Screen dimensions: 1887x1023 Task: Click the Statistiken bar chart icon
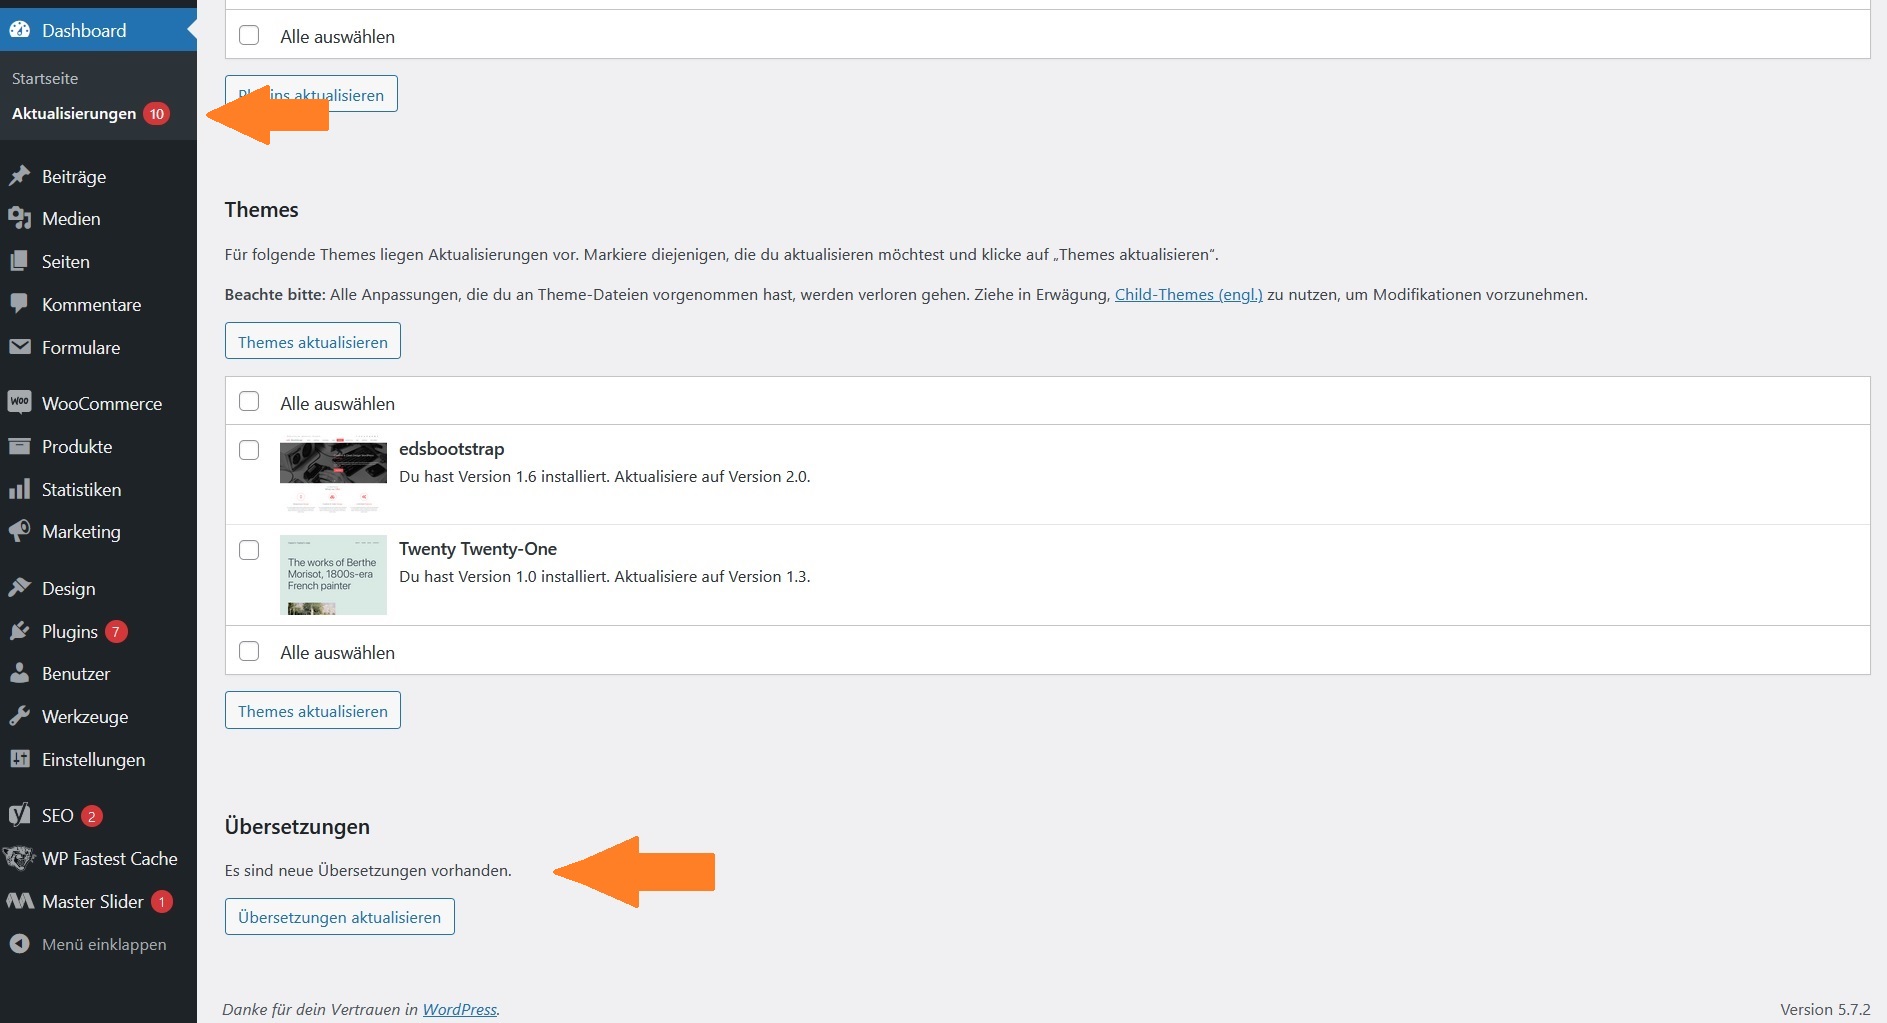click(x=20, y=489)
